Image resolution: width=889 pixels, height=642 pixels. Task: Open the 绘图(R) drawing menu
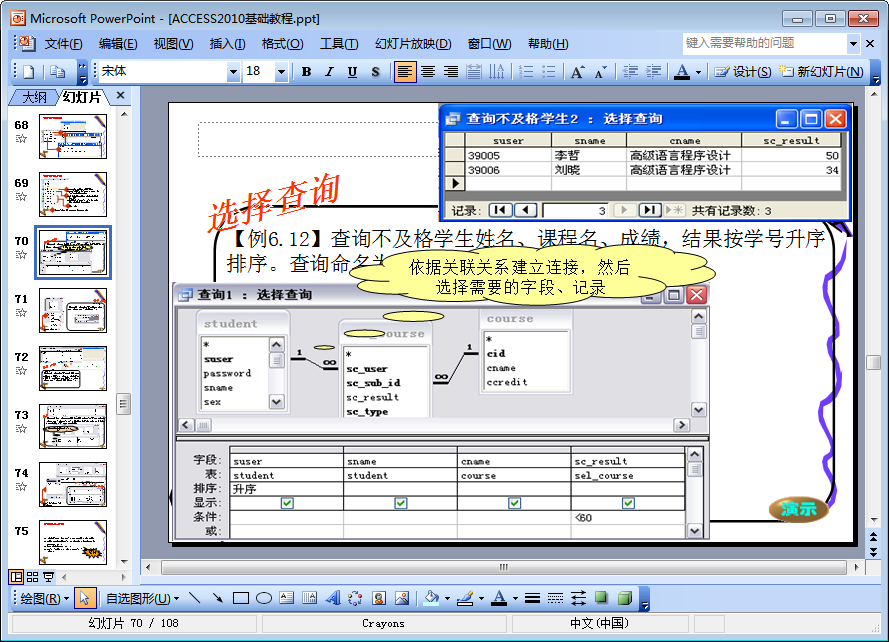[x=44, y=598]
